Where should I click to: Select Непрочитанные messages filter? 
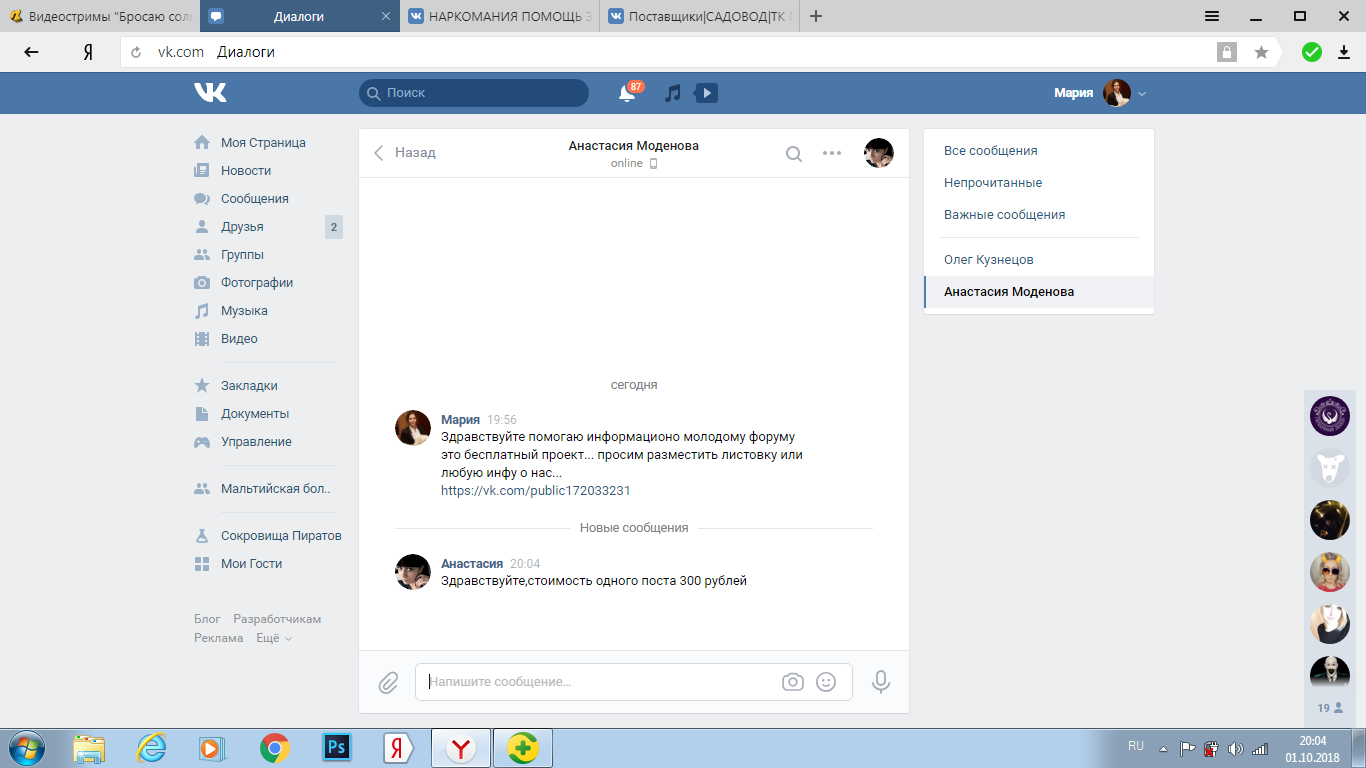click(x=993, y=183)
